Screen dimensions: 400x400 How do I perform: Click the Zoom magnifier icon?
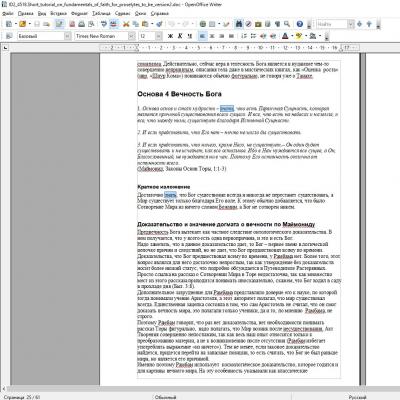(287, 24)
